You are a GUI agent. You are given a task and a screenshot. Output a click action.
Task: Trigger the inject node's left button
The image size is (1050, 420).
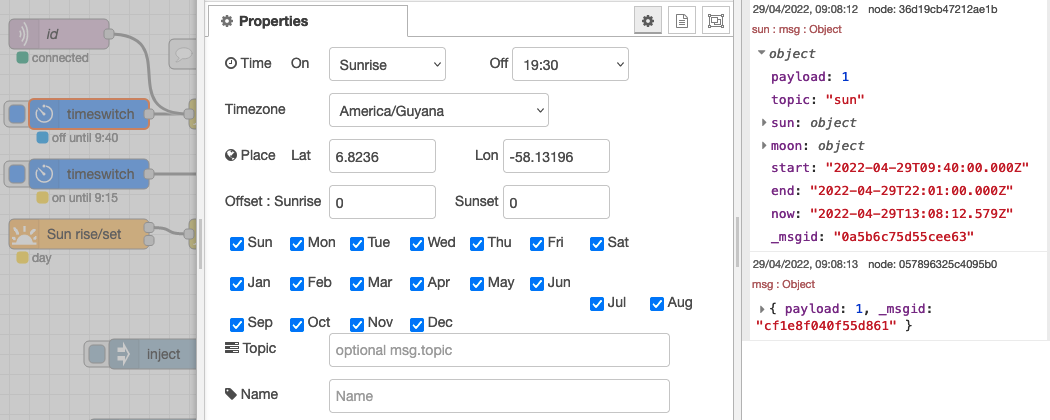pos(97,354)
